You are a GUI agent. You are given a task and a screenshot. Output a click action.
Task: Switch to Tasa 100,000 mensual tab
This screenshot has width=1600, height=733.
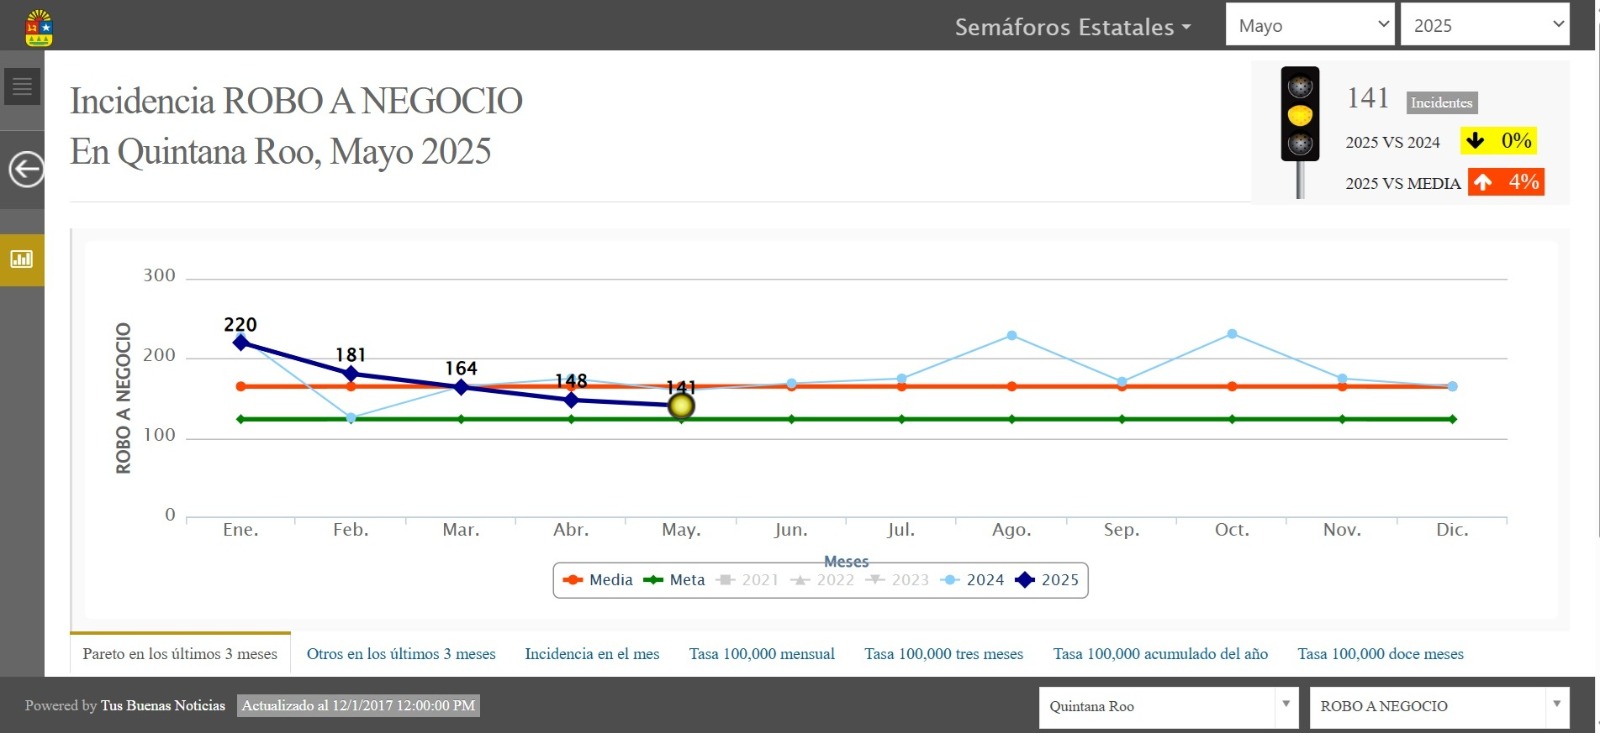point(761,654)
